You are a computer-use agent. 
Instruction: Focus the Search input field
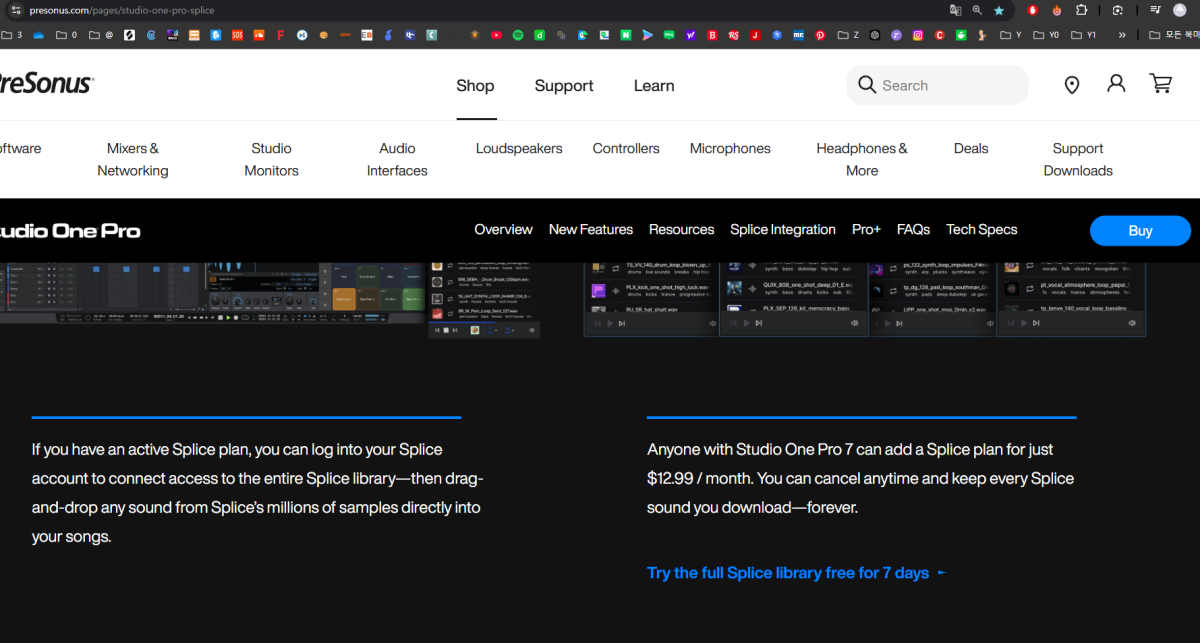coord(937,85)
